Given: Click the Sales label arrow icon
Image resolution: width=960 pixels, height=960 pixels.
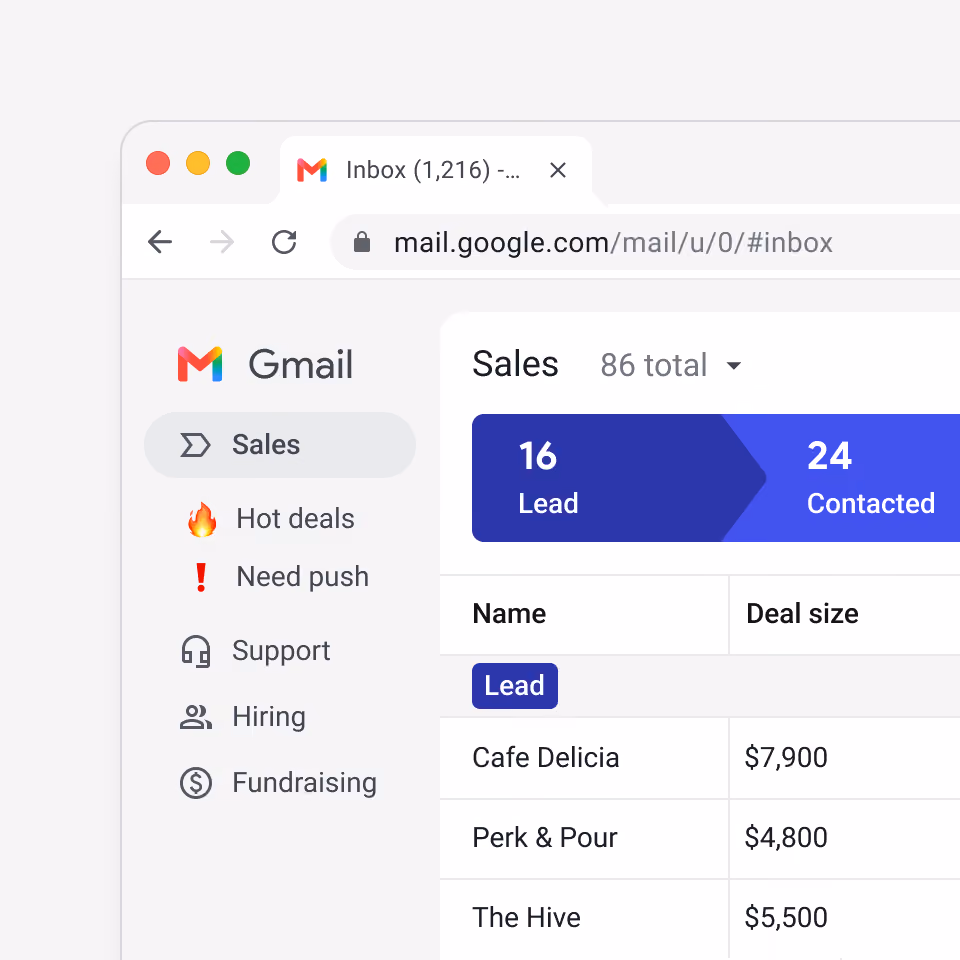Looking at the screenshot, I should (195, 445).
